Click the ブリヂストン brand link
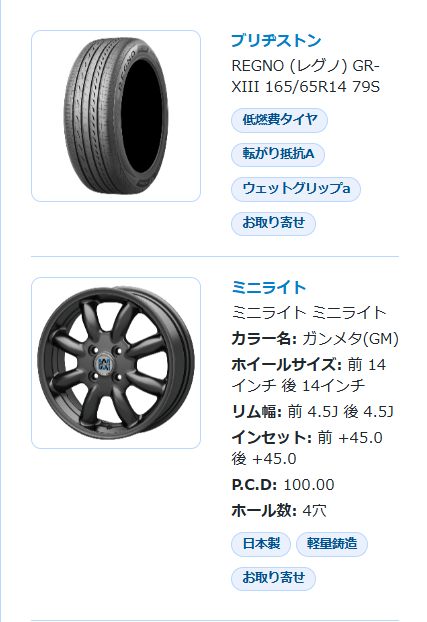The image size is (427, 622). coord(276,40)
